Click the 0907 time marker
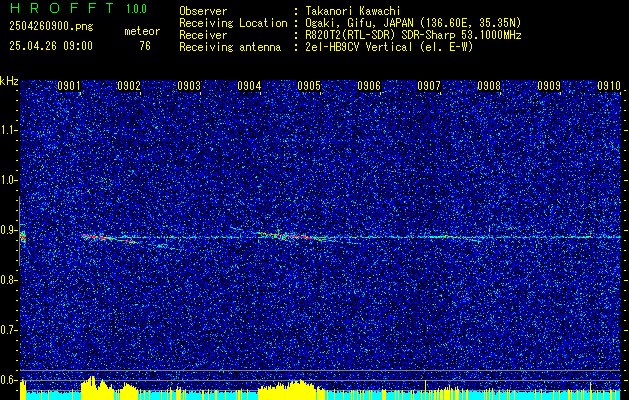Image resolution: width=629 pixels, height=400 pixels. pos(429,86)
